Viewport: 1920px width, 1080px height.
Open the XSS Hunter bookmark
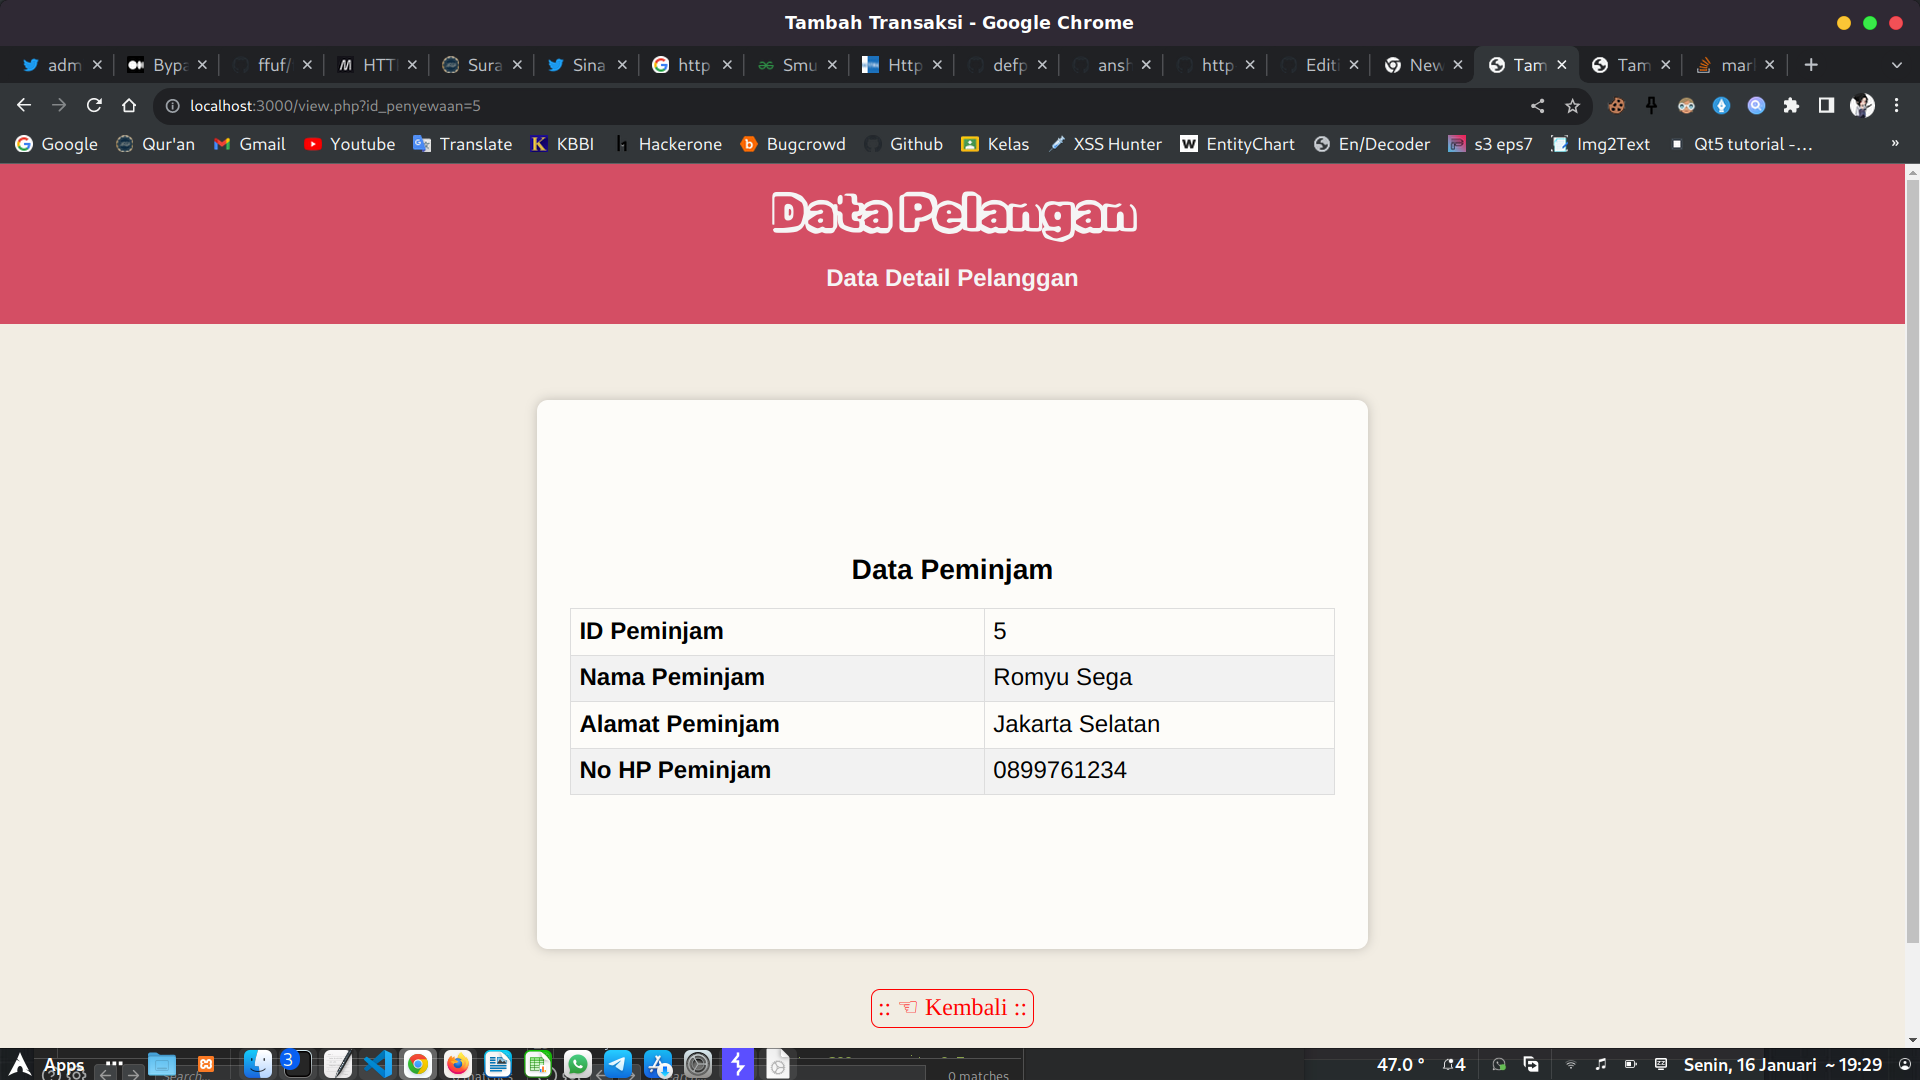[x=1105, y=144]
